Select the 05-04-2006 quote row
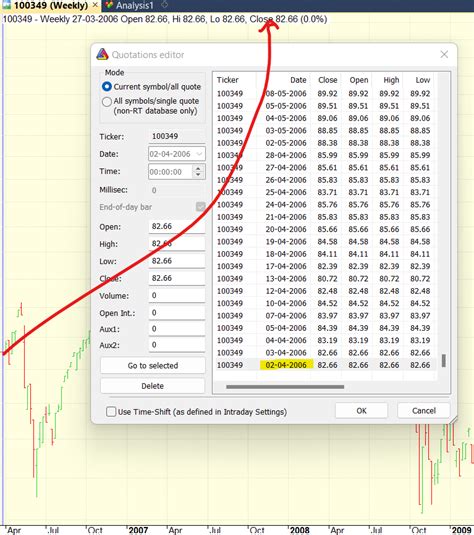 click(325, 328)
